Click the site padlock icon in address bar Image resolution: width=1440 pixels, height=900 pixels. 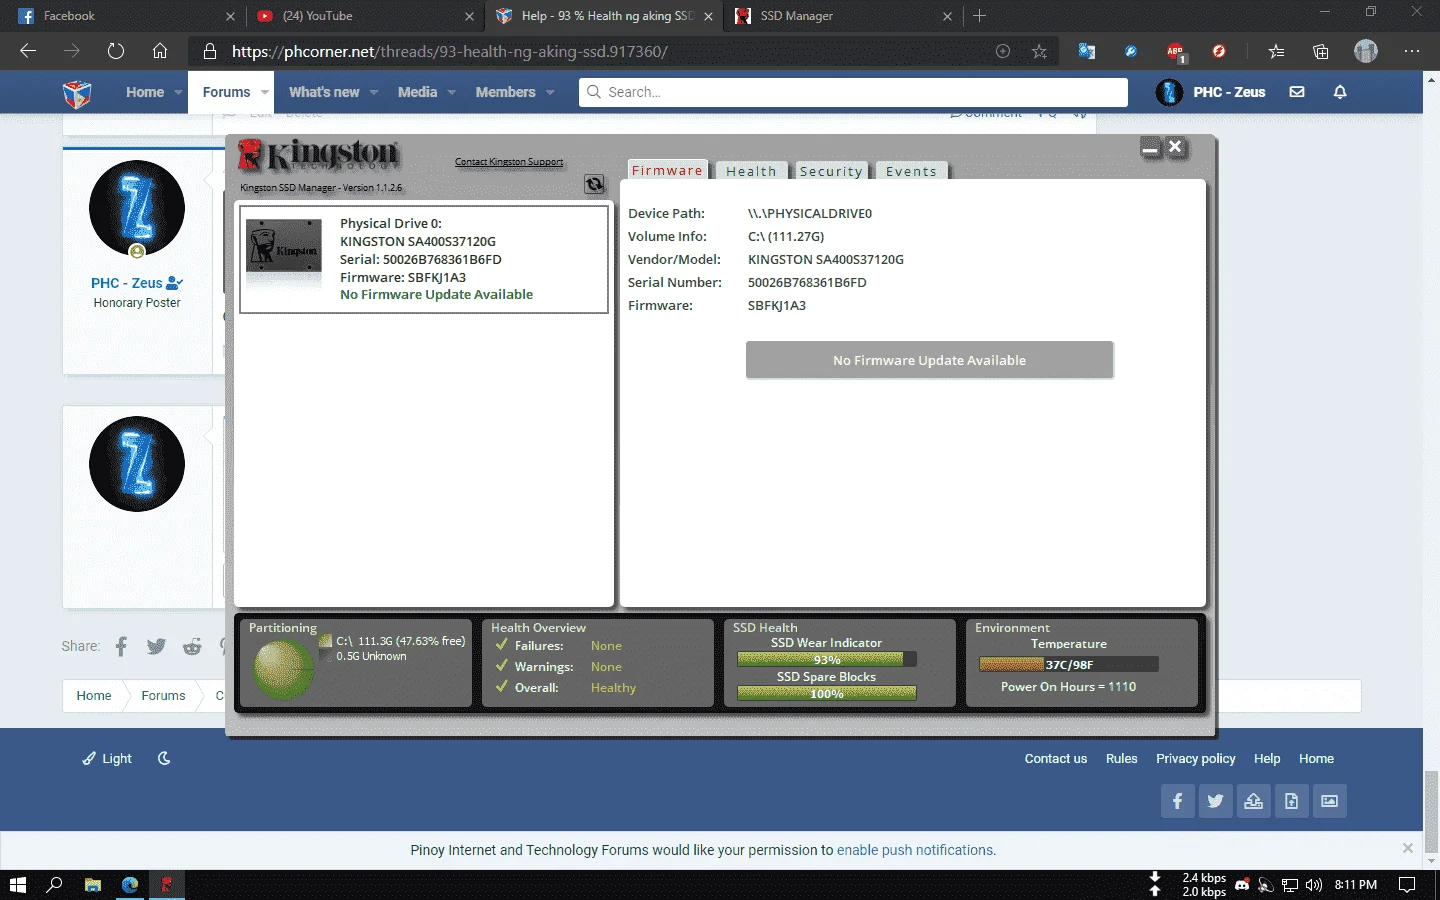tap(209, 51)
